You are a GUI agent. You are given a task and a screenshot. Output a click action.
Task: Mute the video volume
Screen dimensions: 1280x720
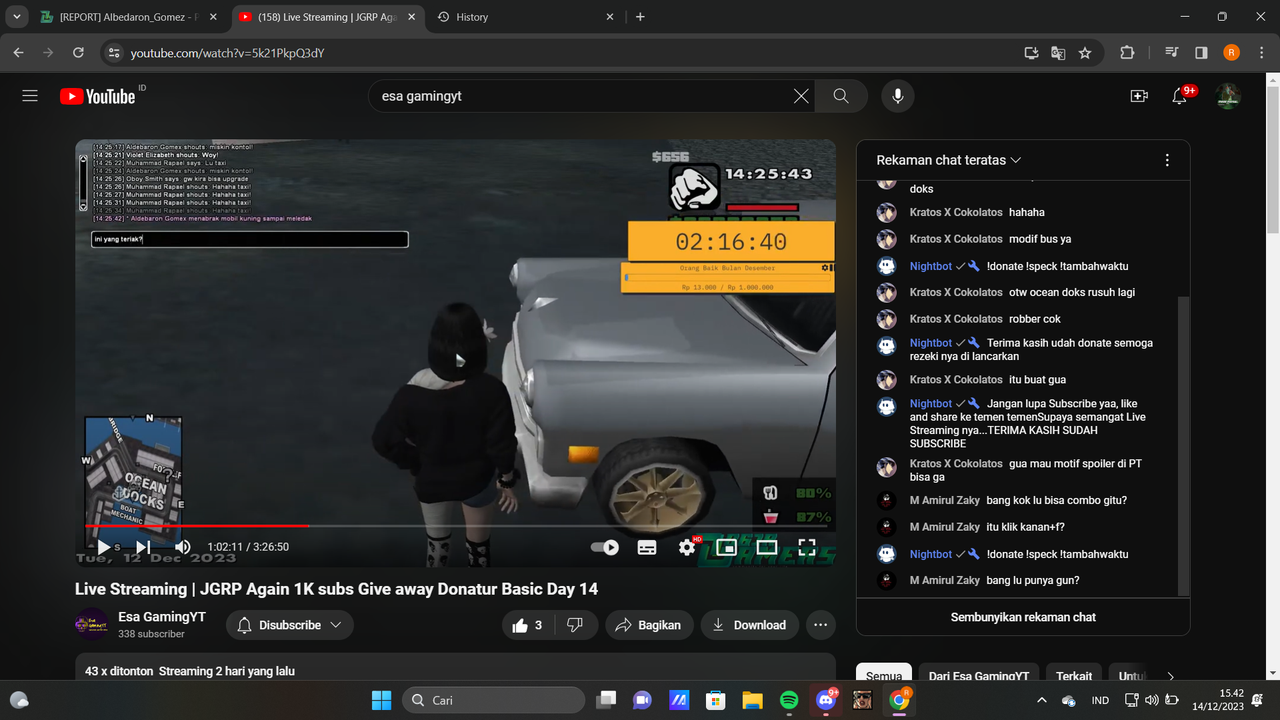(183, 547)
